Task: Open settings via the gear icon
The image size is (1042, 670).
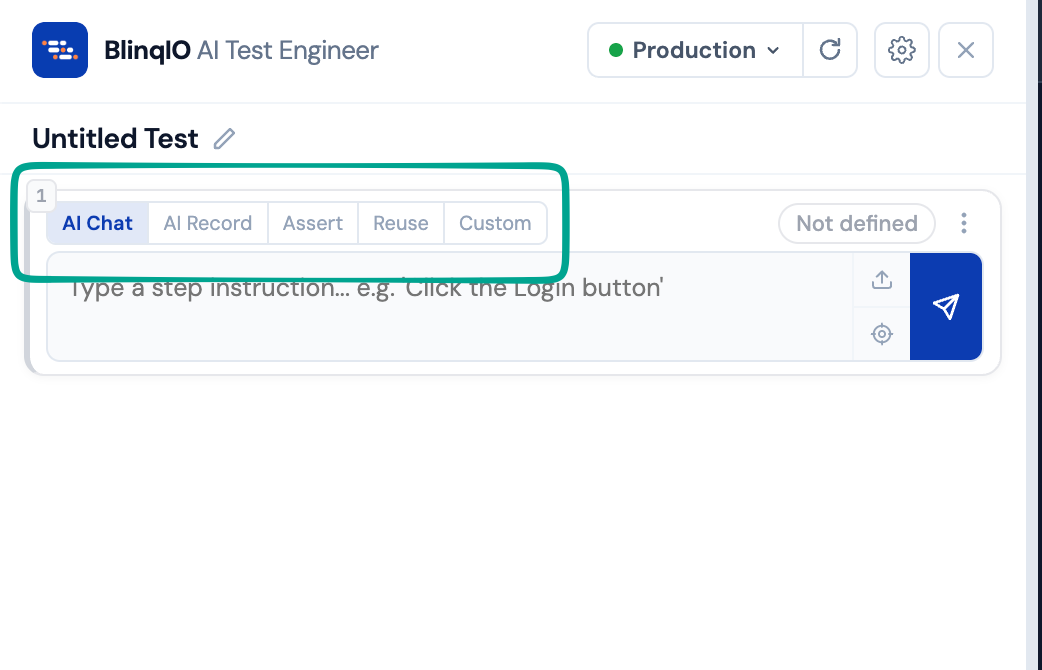Action: (901, 49)
